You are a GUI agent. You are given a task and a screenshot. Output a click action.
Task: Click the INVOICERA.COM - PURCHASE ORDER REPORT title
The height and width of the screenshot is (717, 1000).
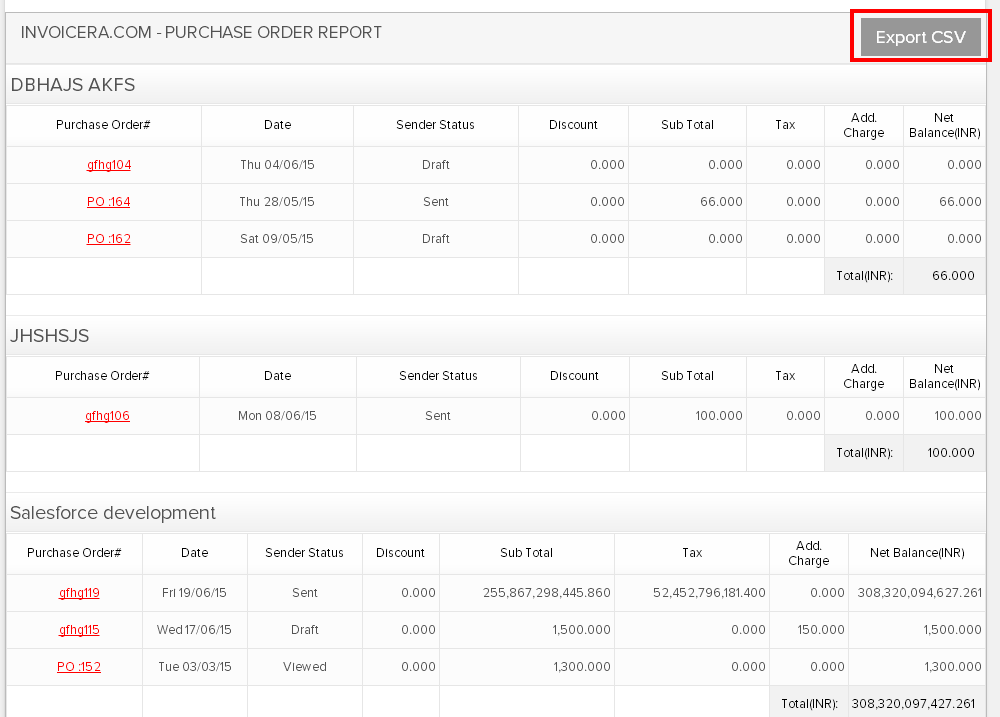(201, 33)
